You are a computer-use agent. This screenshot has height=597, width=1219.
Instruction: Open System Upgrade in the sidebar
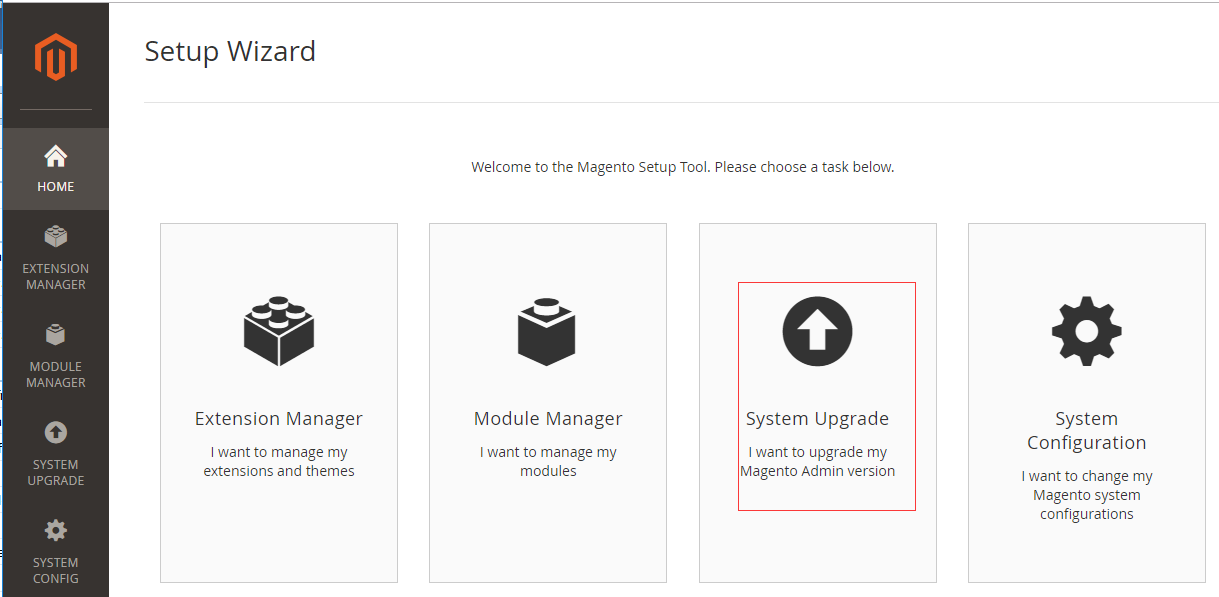coord(56,455)
